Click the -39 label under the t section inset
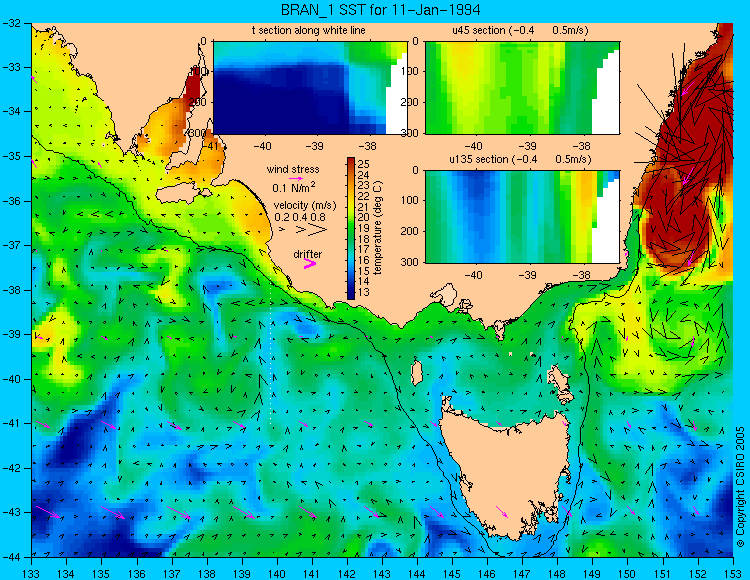 [314, 146]
